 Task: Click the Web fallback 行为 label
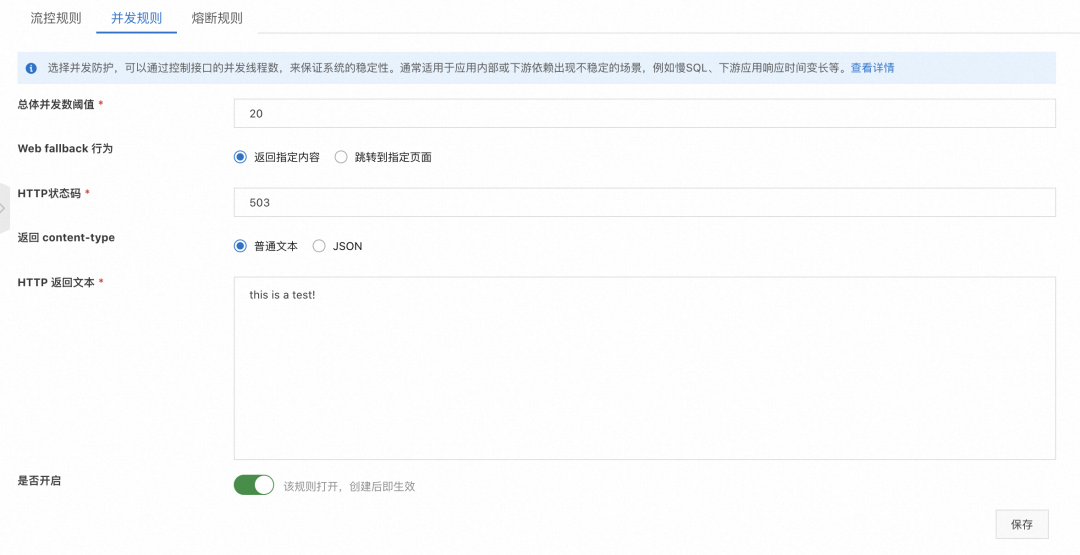(x=65, y=149)
